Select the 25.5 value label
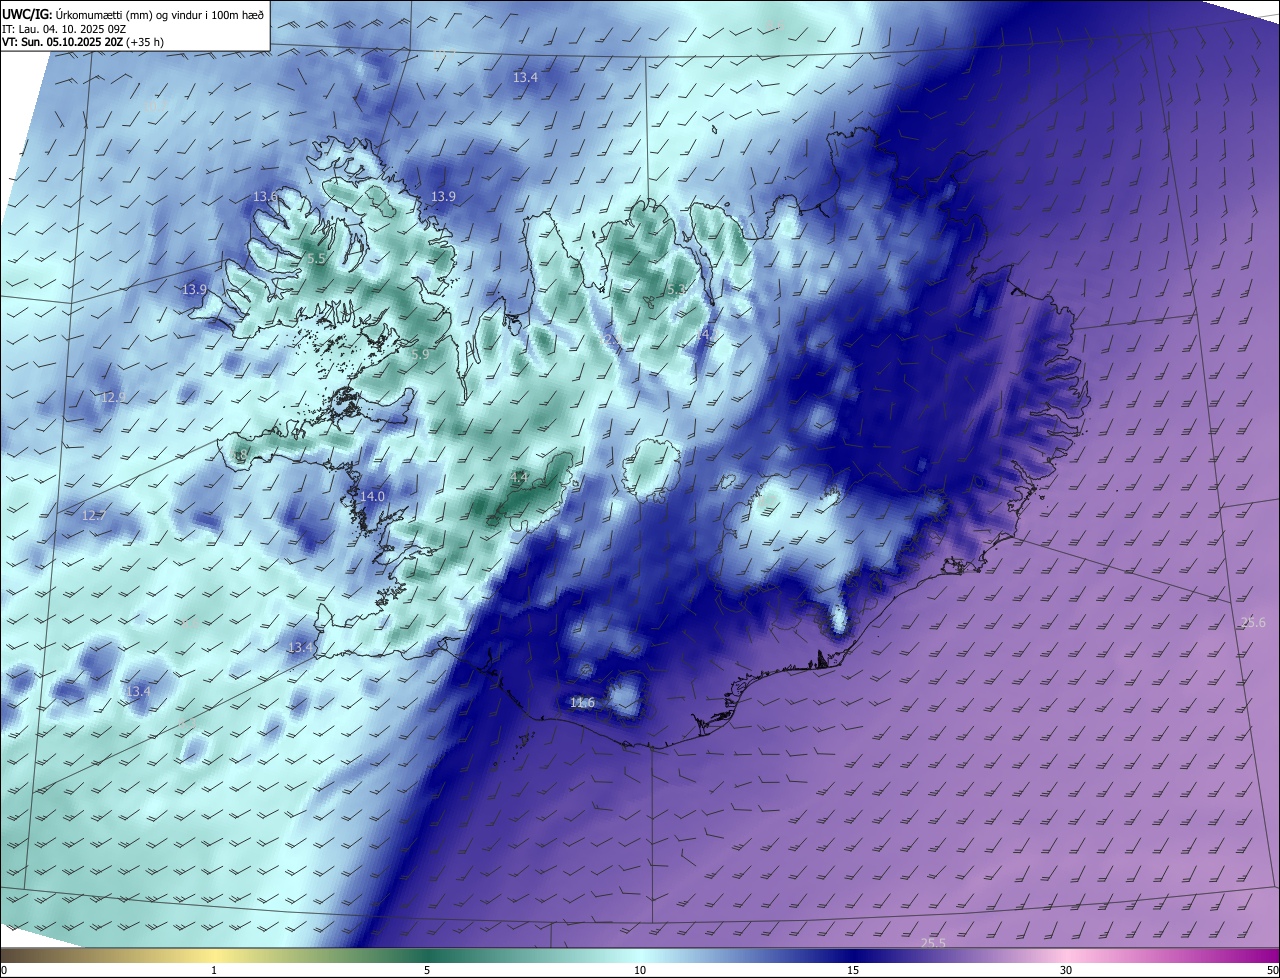The width and height of the screenshot is (1280, 978). click(x=933, y=943)
